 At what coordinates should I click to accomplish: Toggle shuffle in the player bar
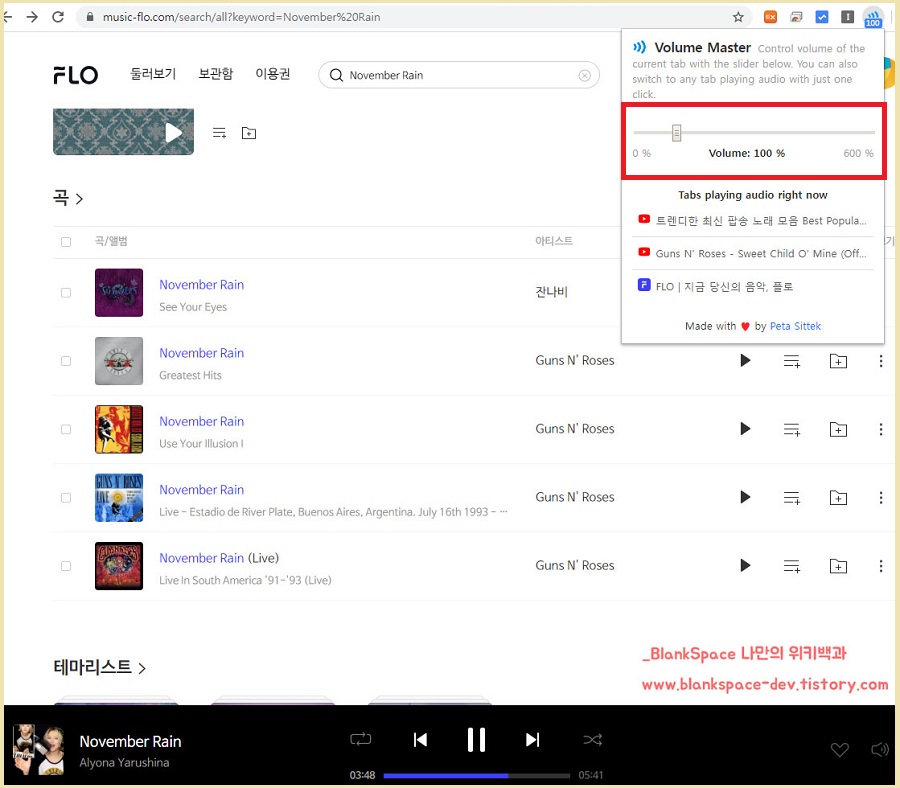point(592,740)
